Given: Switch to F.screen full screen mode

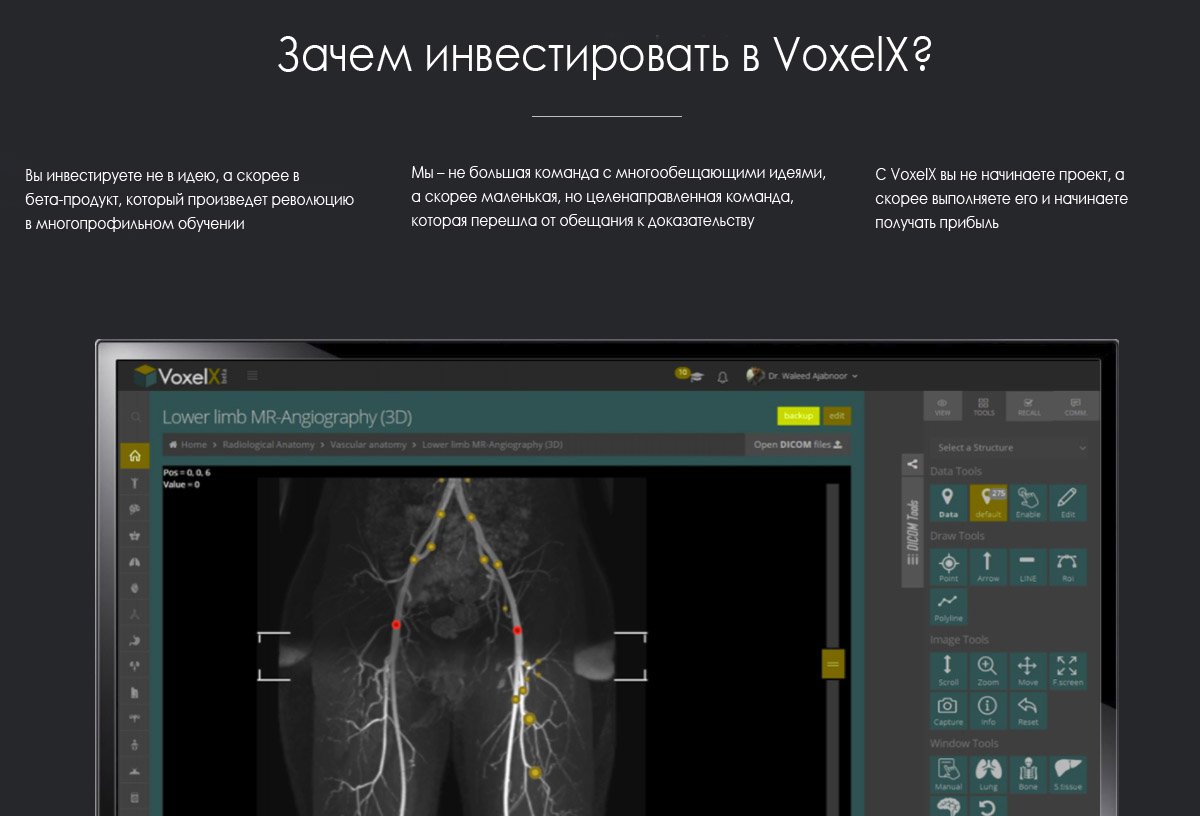Looking at the screenshot, I should click(x=1068, y=670).
